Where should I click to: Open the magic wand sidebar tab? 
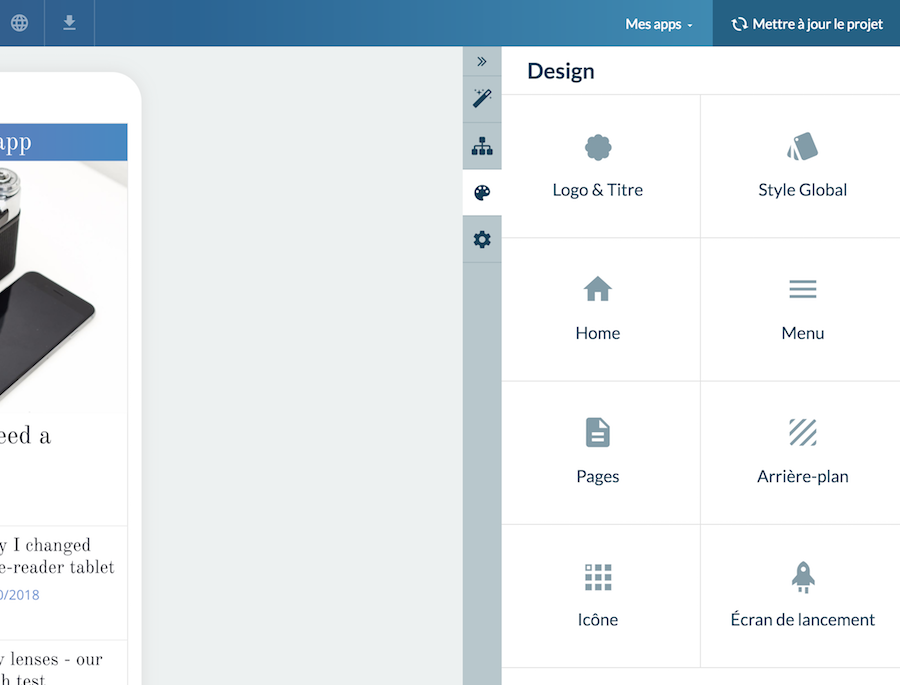coord(482,98)
